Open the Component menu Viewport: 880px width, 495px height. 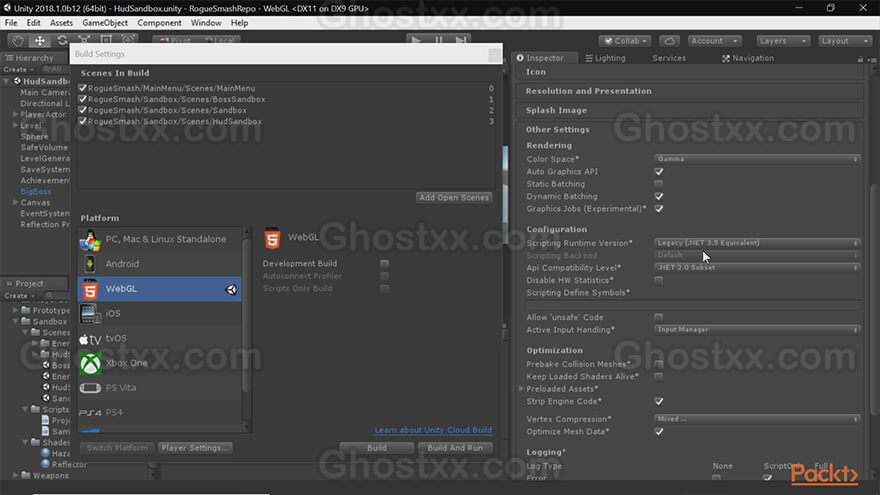pyautogui.click(x=159, y=23)
